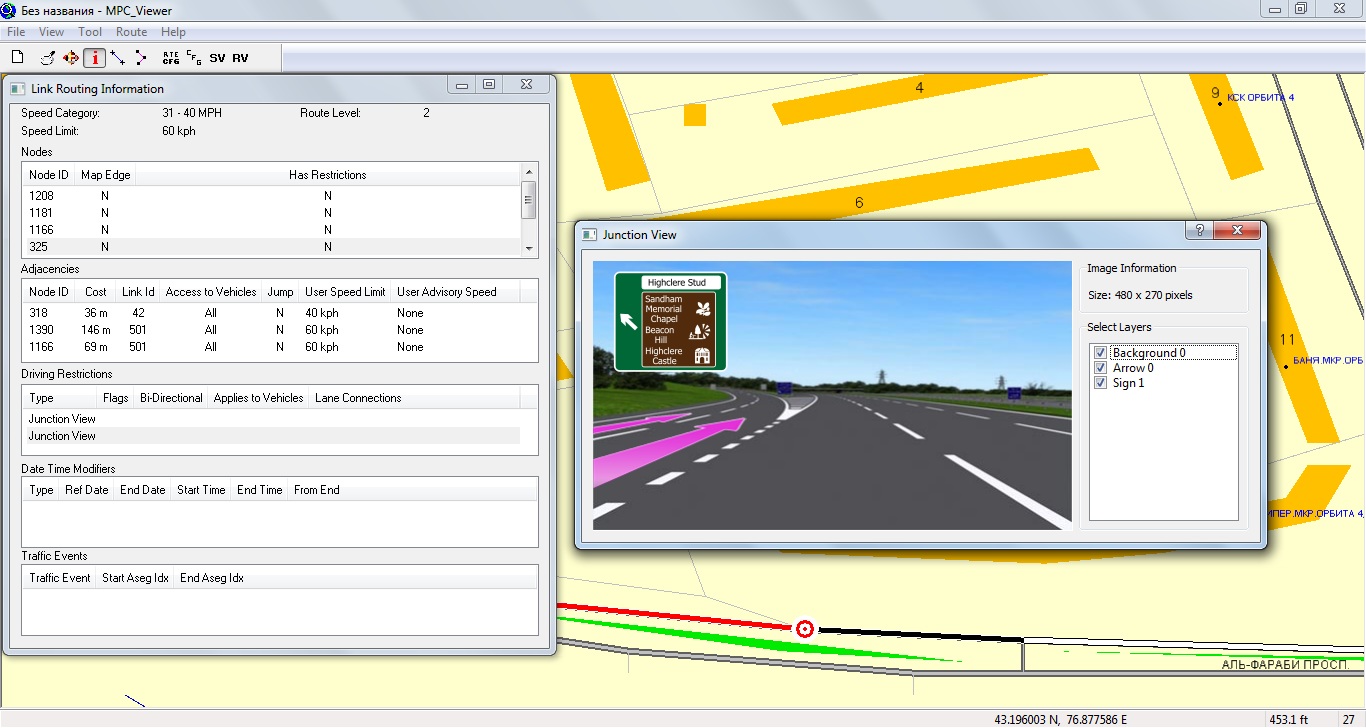The image size is (1366, 728).
Task: Click the red target marker on map
Action: [804, 629]
